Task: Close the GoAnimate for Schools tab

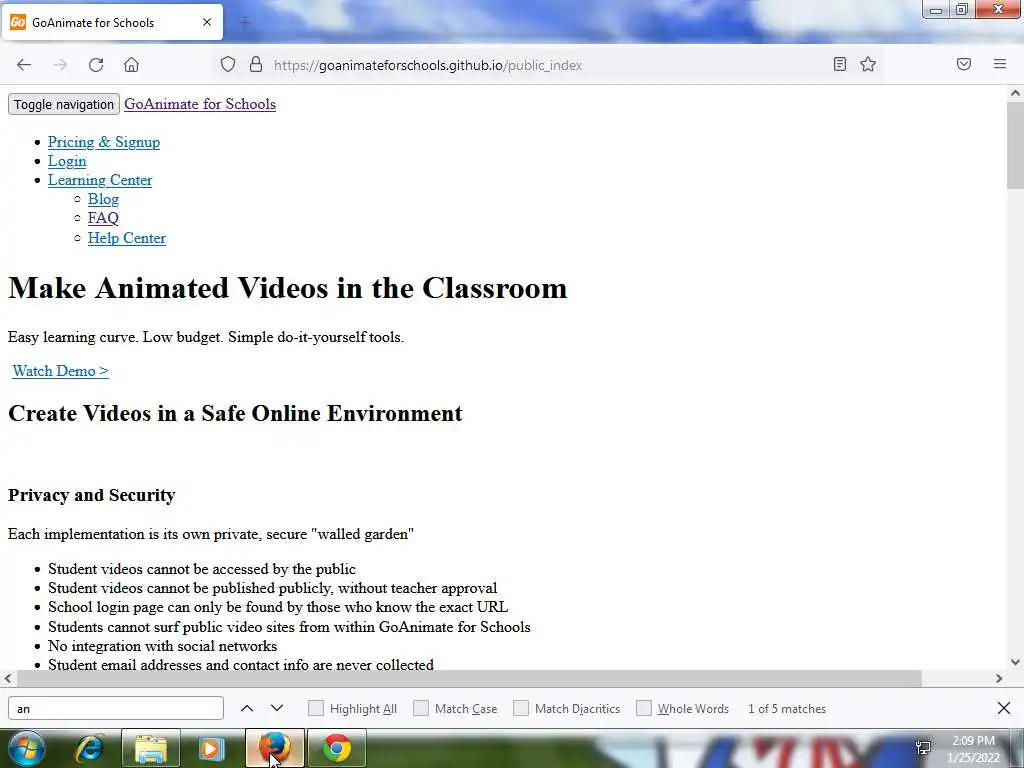Action: tap(207, 22)
